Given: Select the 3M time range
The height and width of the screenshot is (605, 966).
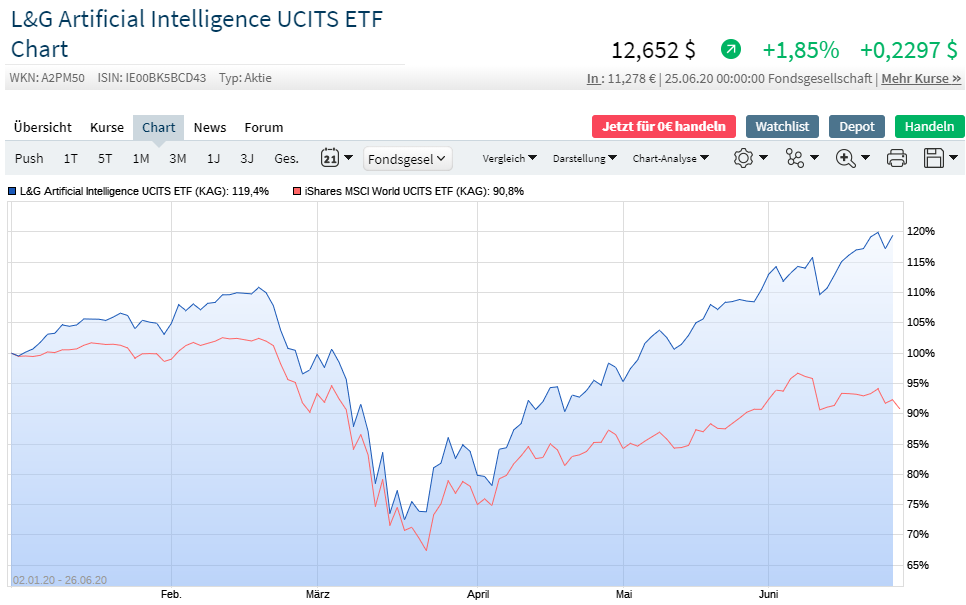Looking at the screenshot, I should (x=178, y=158).
